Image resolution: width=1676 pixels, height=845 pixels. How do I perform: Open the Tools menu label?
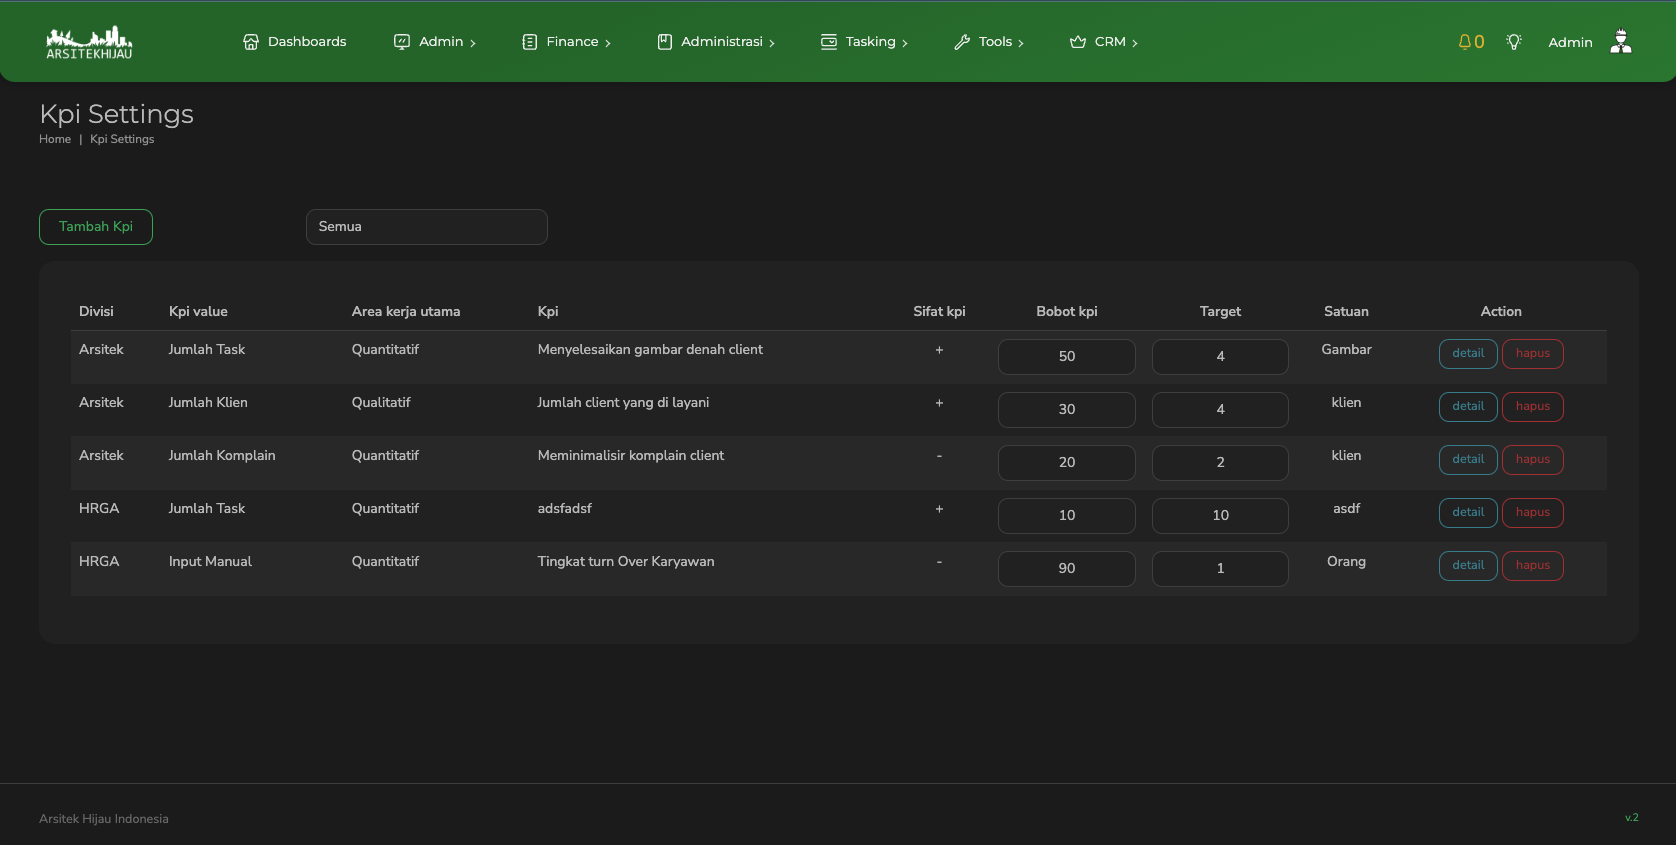(x=996, y=42)
